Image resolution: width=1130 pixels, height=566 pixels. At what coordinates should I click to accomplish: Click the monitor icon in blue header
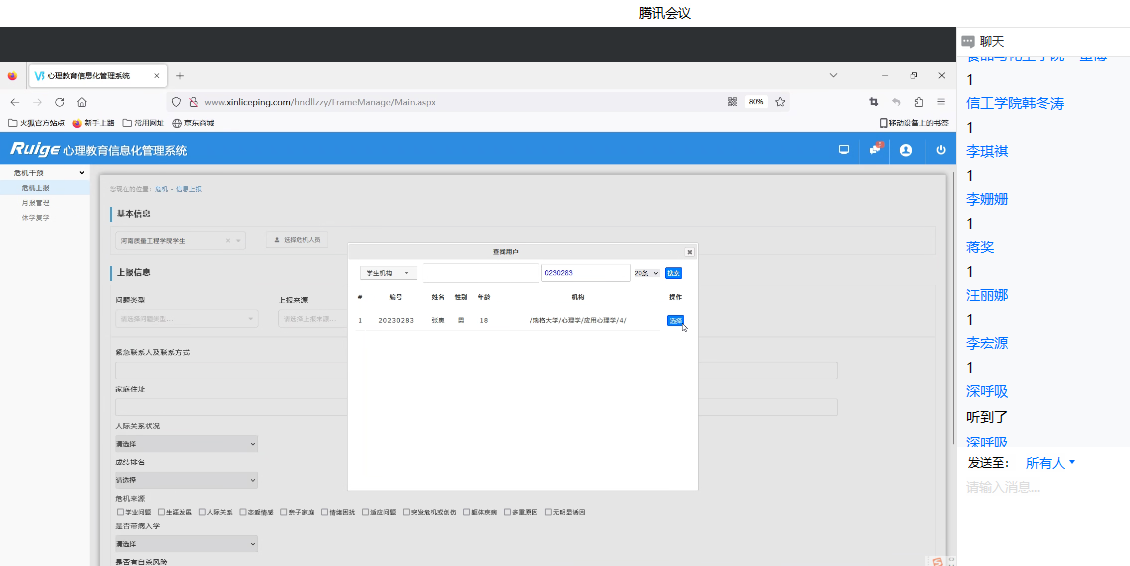(x=844, y=150)
